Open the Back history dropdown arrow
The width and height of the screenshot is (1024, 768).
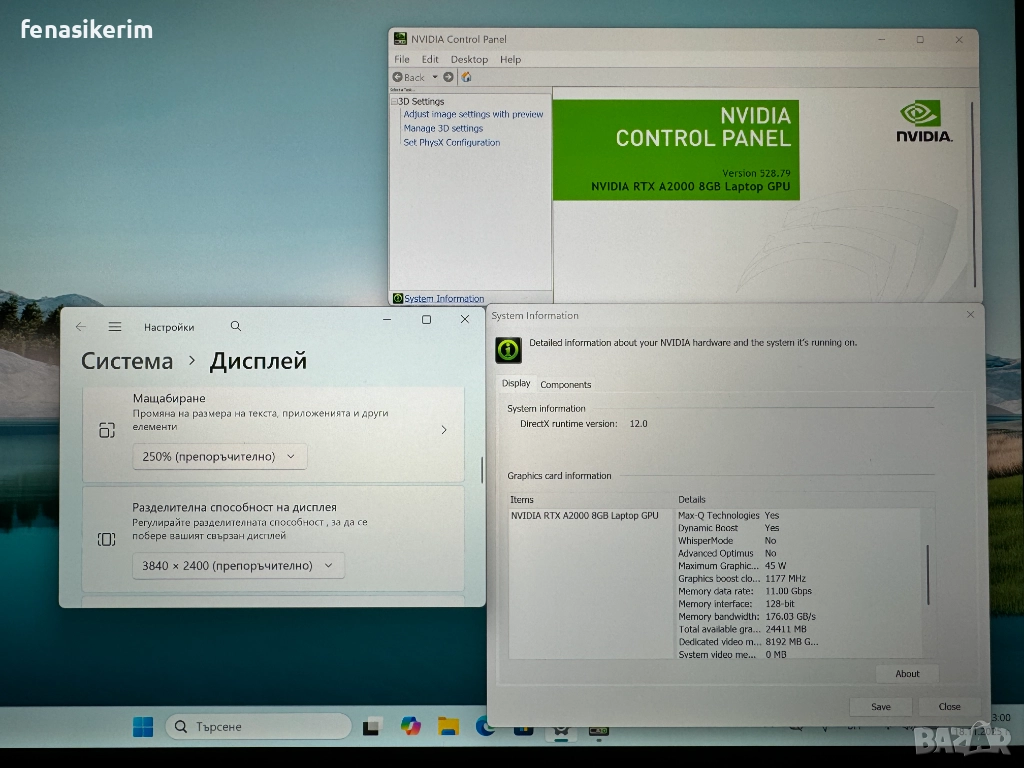435,77
